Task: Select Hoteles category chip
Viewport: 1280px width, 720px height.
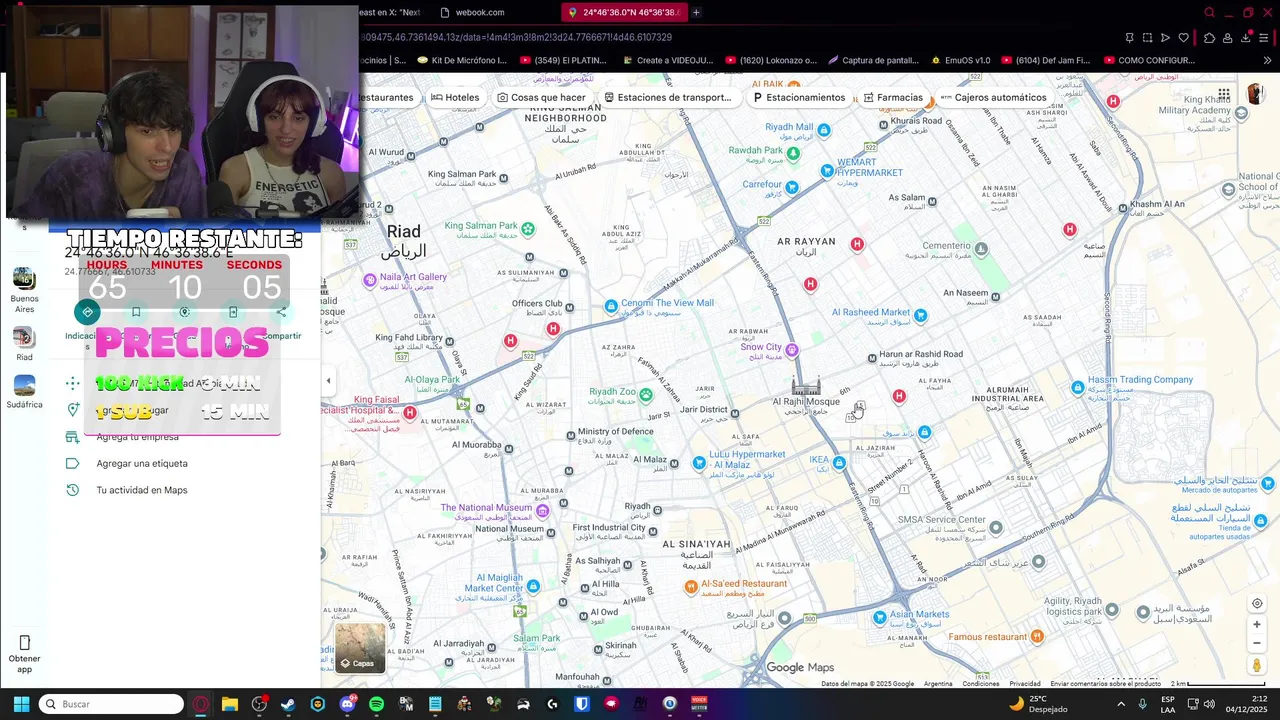Action: (x=455, y=97)
